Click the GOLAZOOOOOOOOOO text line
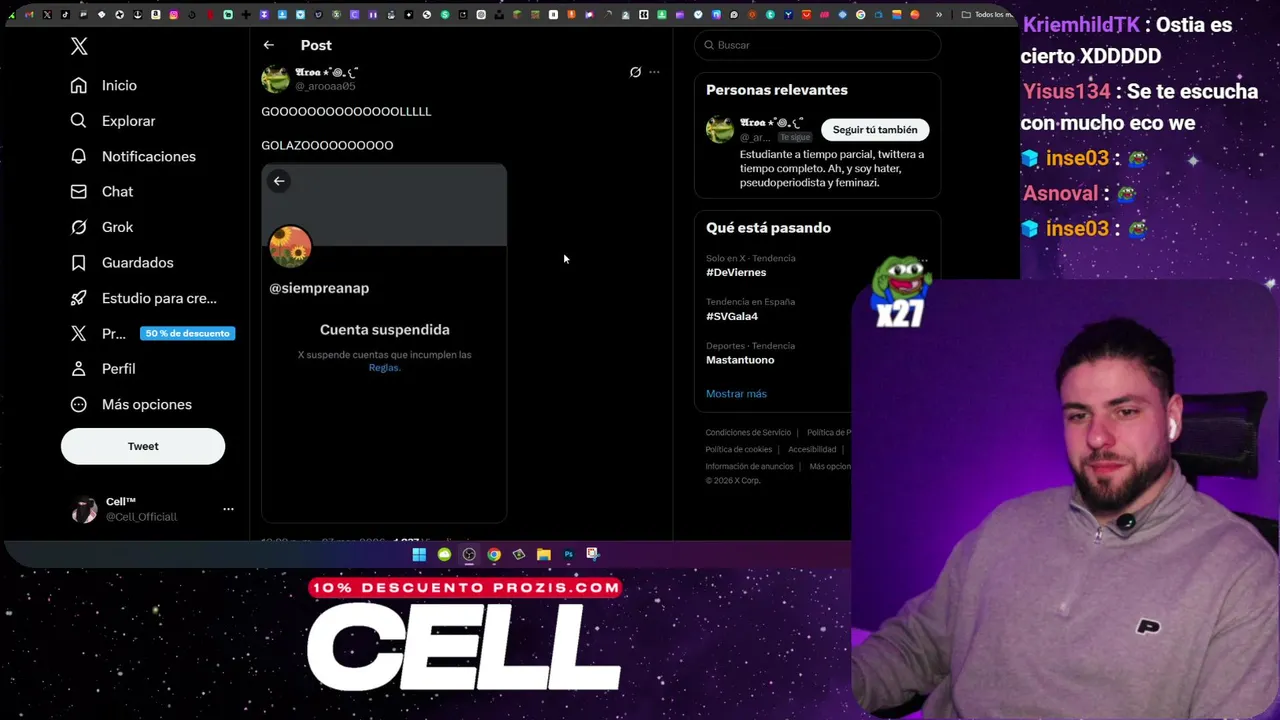The image size is (1280, 720). 327,145
